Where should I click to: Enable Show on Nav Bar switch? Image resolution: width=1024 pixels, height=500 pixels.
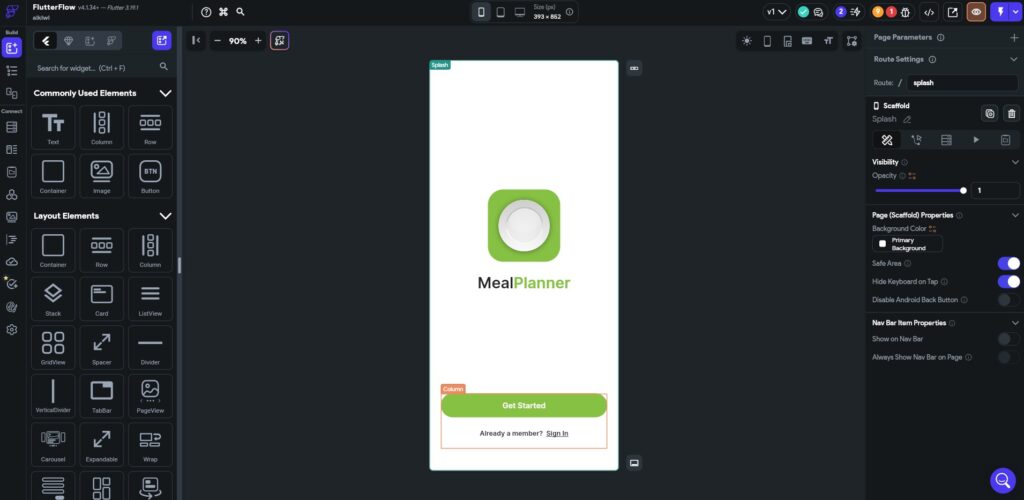[x=1008, y=339]
